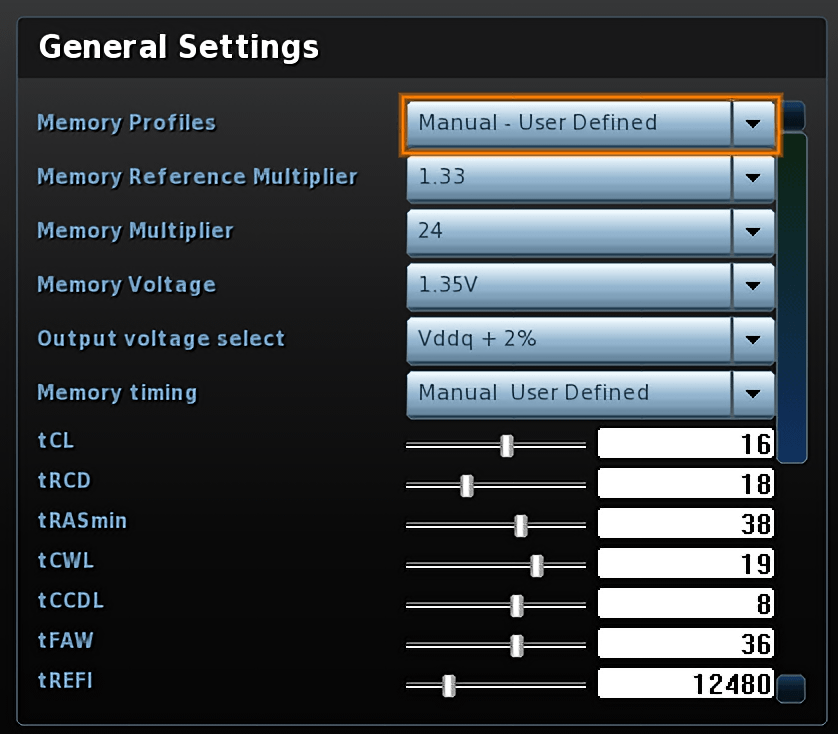Click the tCWL slider handle

pyautogui.click(x=537, y=566)
